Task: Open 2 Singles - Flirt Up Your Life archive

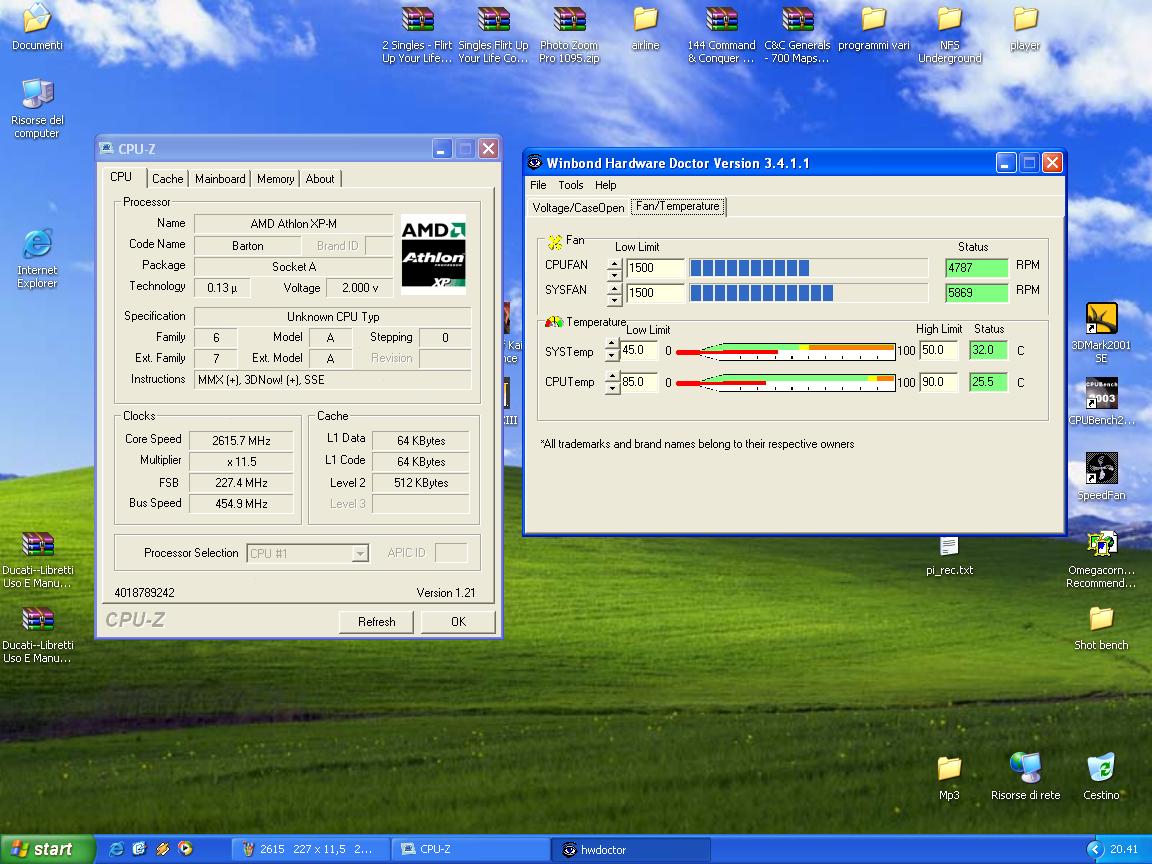Action: [x=417, y=34]
